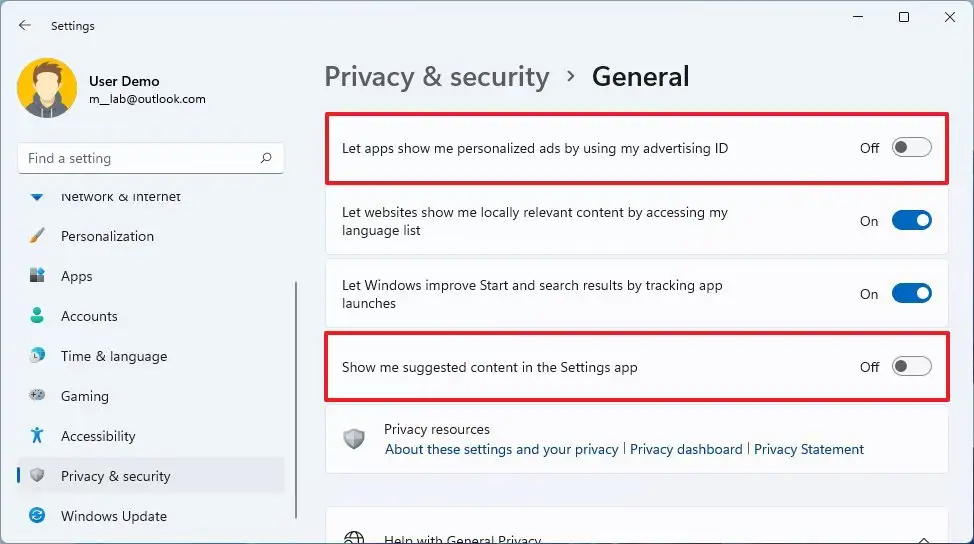
Task: Click the Windows Update refresh icon
Action: [37, 516]
